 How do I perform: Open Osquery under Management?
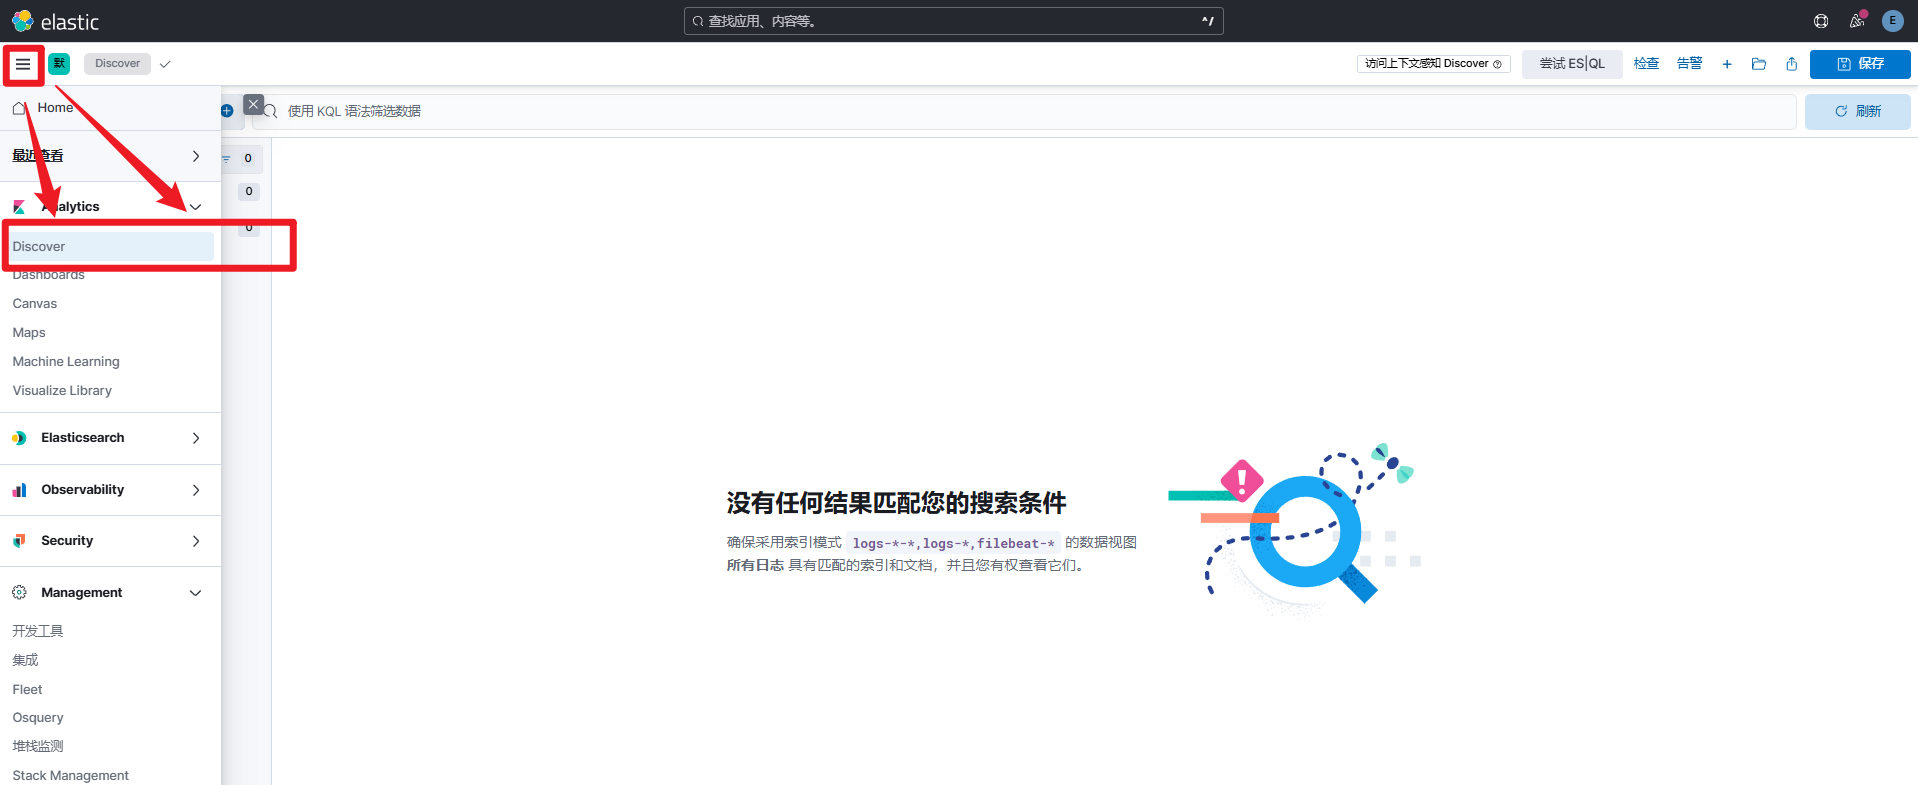38,718
